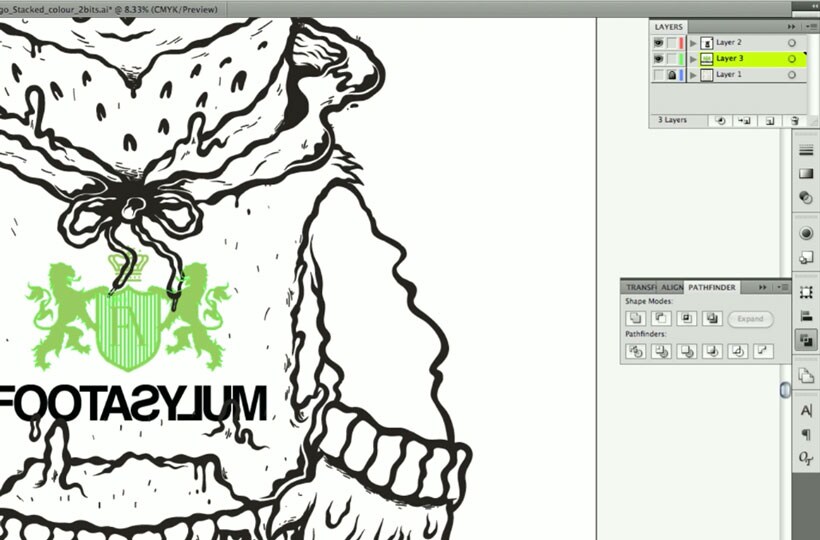Viewport: 820px width, 540px height.
Task: Open the Character panel icon in the dock
Action: point(806,411)
